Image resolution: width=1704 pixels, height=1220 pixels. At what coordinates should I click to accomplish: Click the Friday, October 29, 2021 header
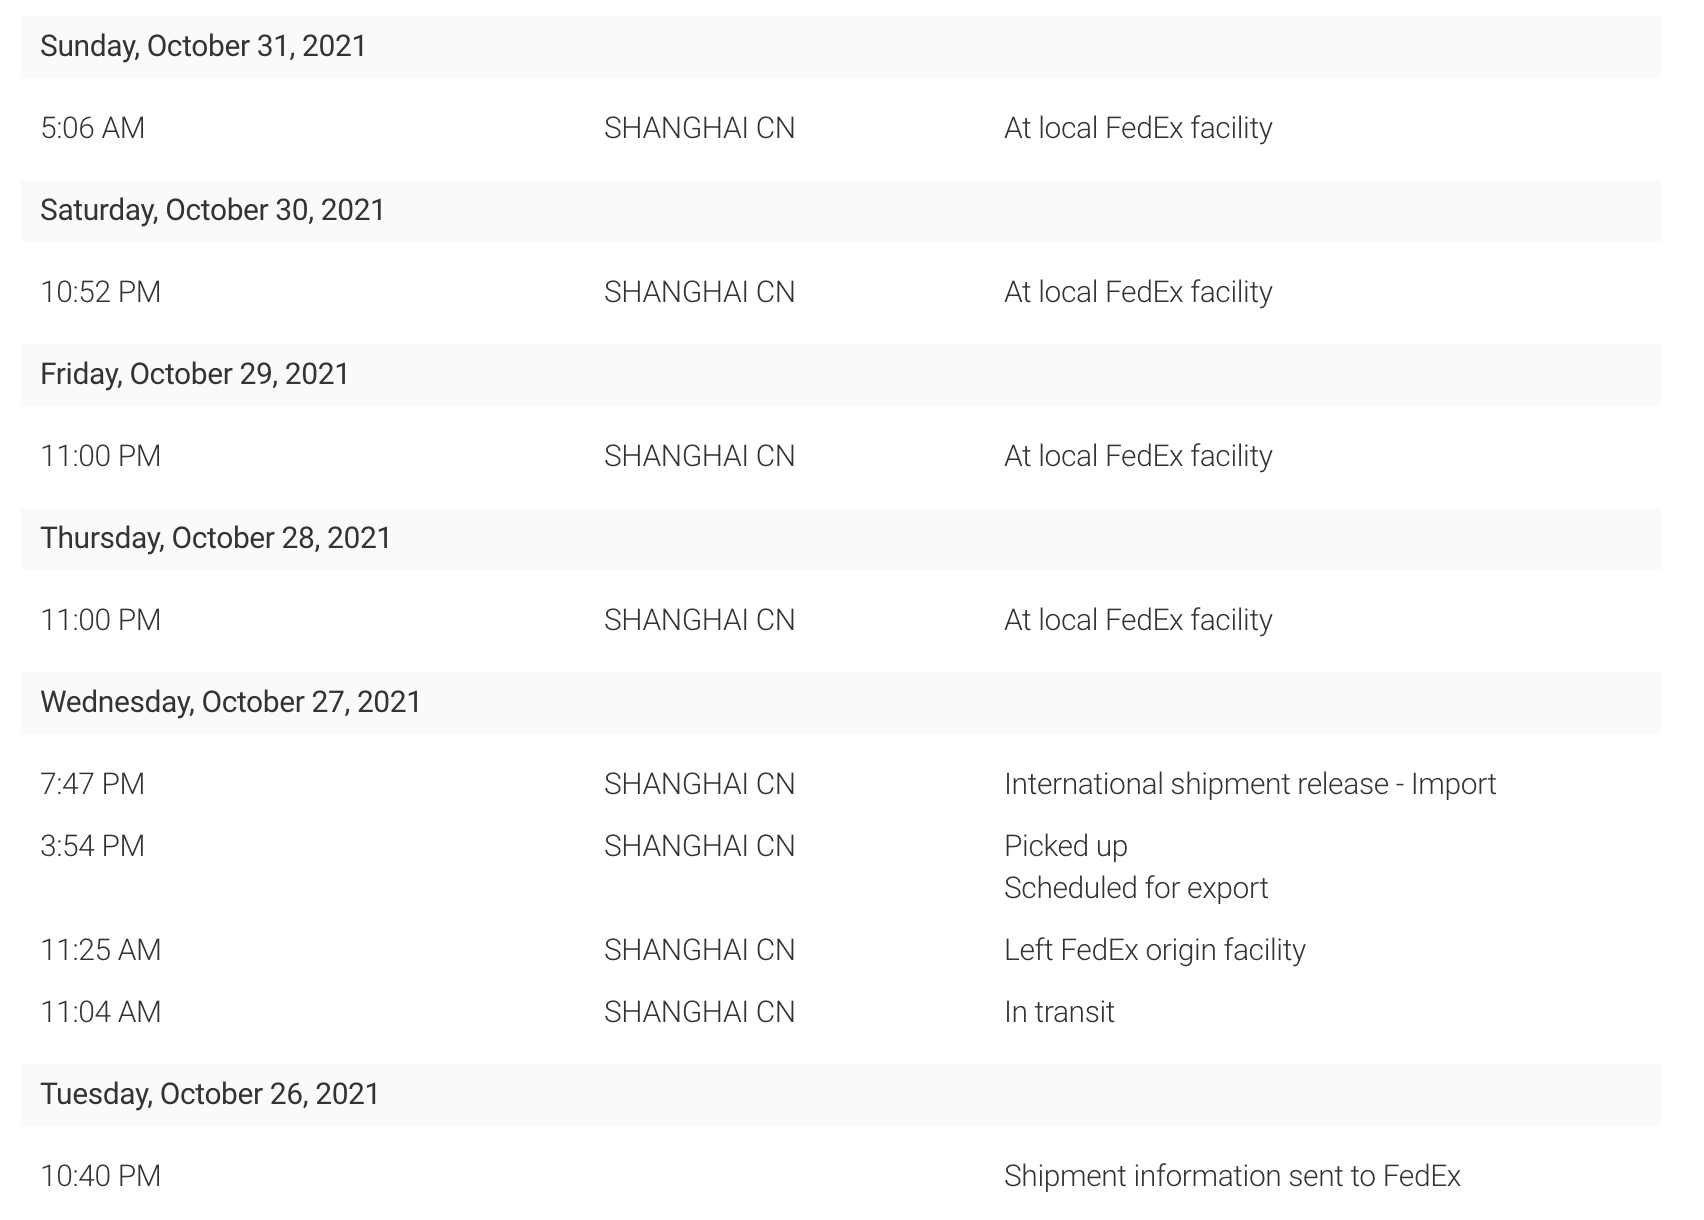click(x=194, y=374)
